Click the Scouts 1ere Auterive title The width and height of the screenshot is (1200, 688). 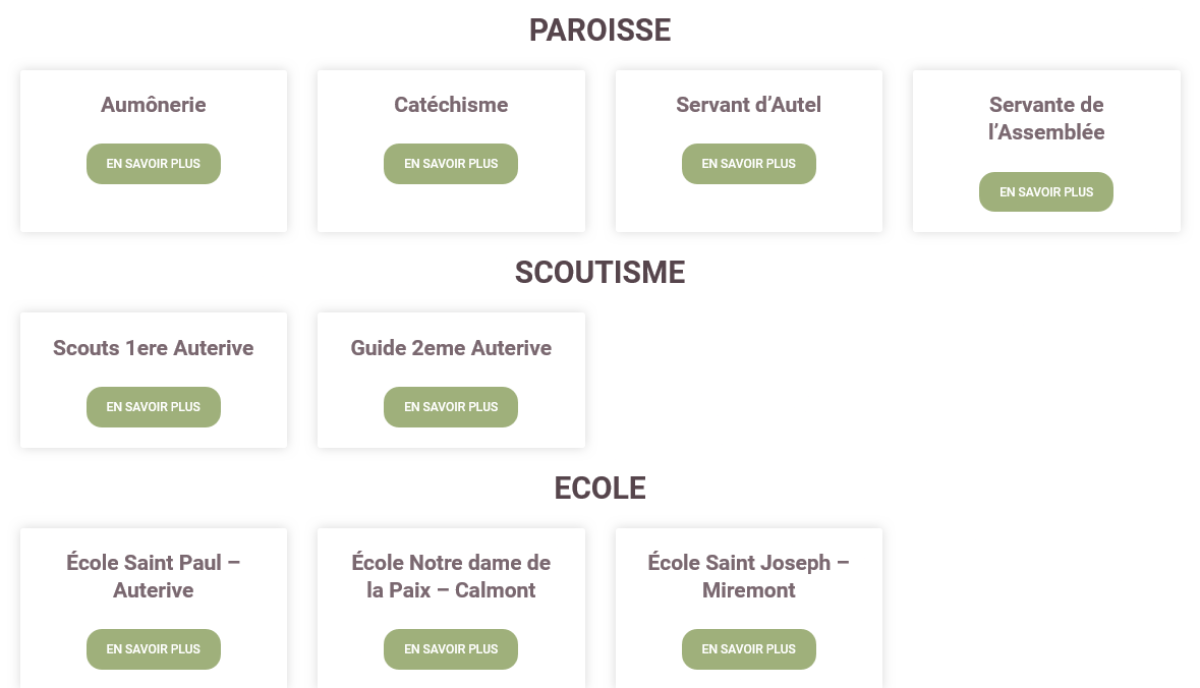[153, 348]
